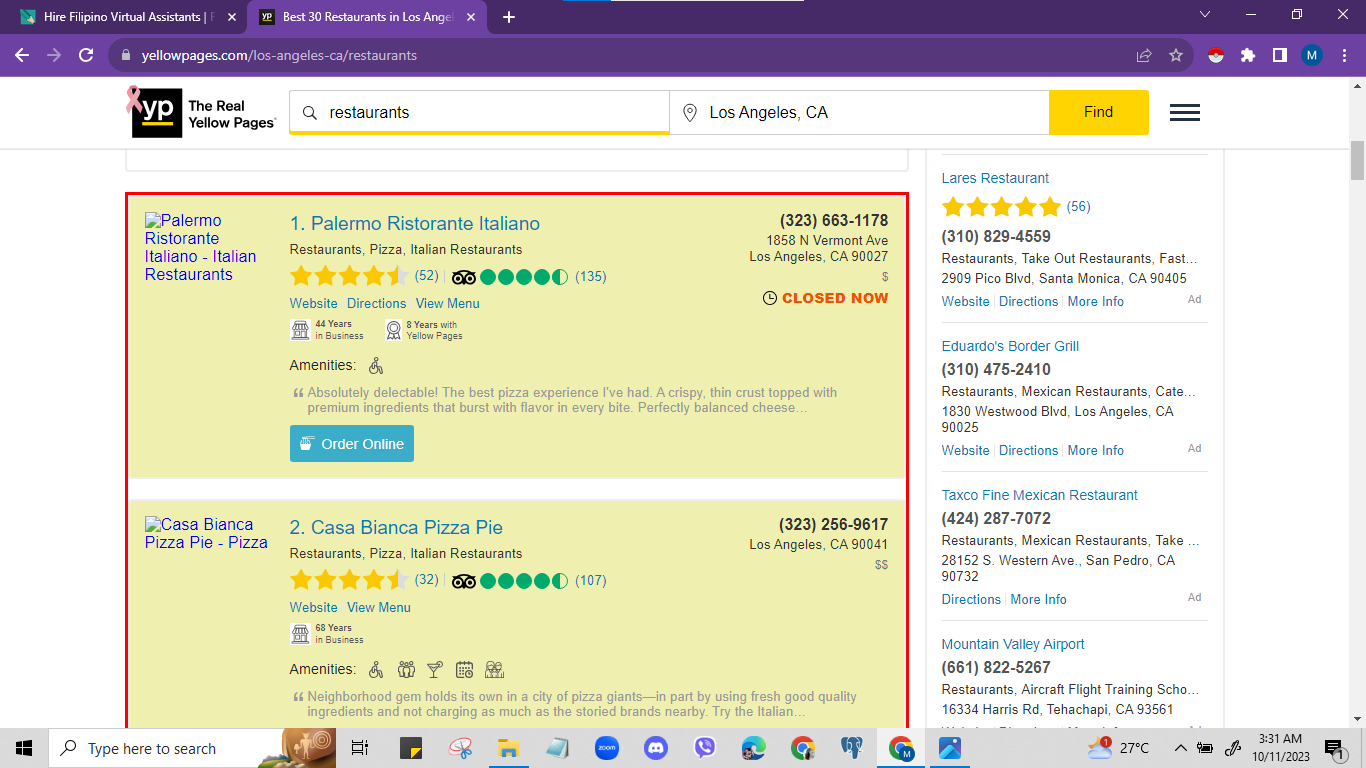Click More Info for Lares Restaurant
1366x768 pixels.
1096,301
